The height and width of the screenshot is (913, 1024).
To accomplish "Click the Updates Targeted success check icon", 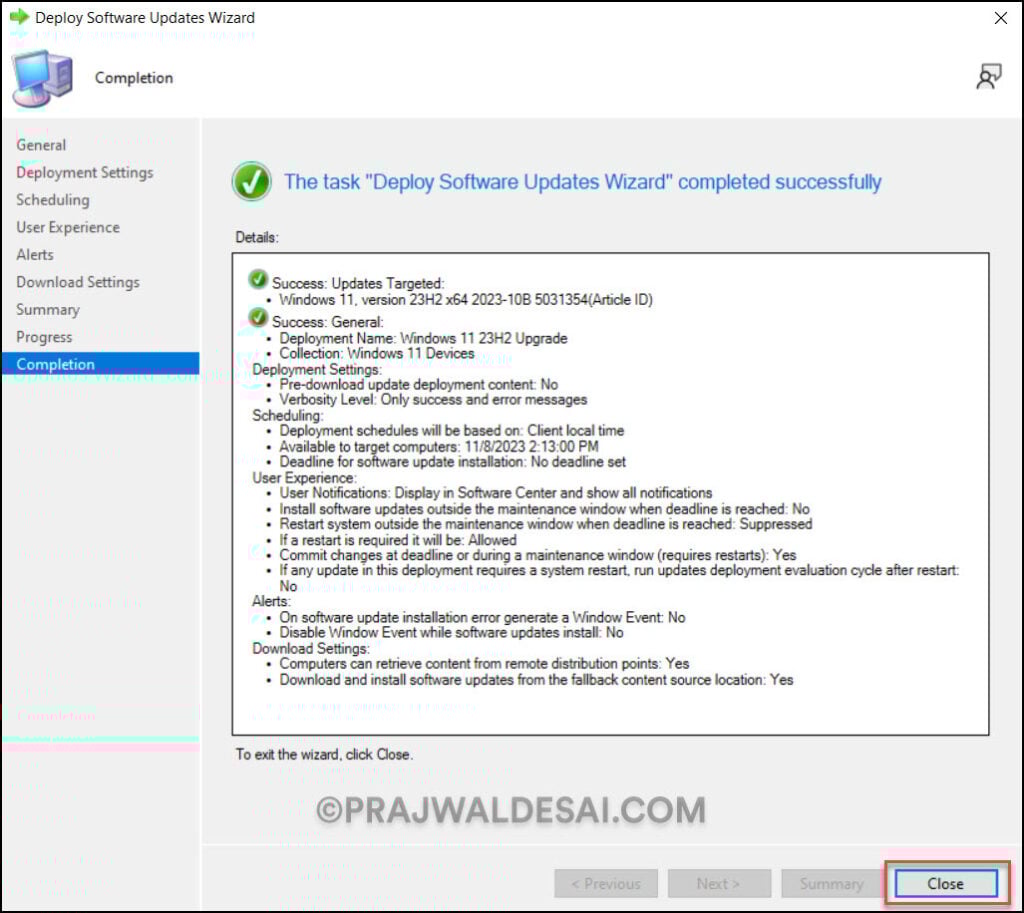I will coord(258,280).
